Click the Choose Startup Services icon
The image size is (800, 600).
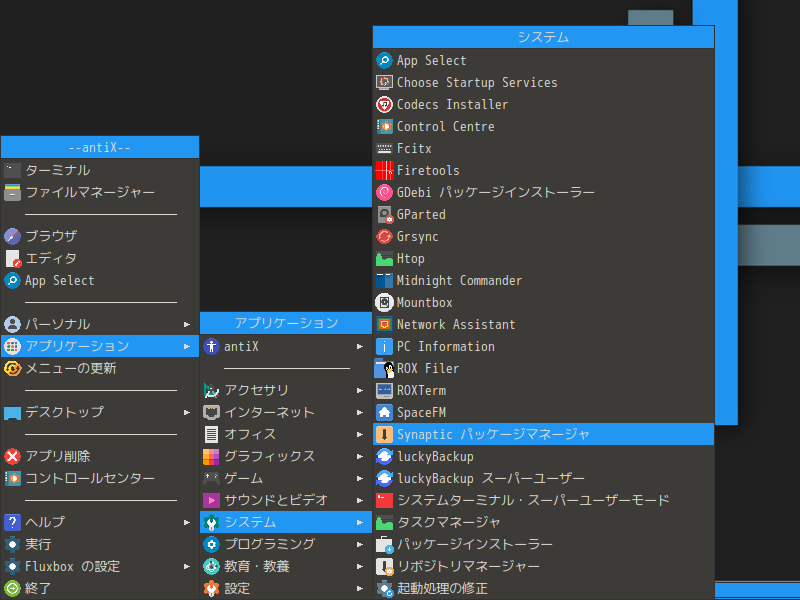(384, 82)
